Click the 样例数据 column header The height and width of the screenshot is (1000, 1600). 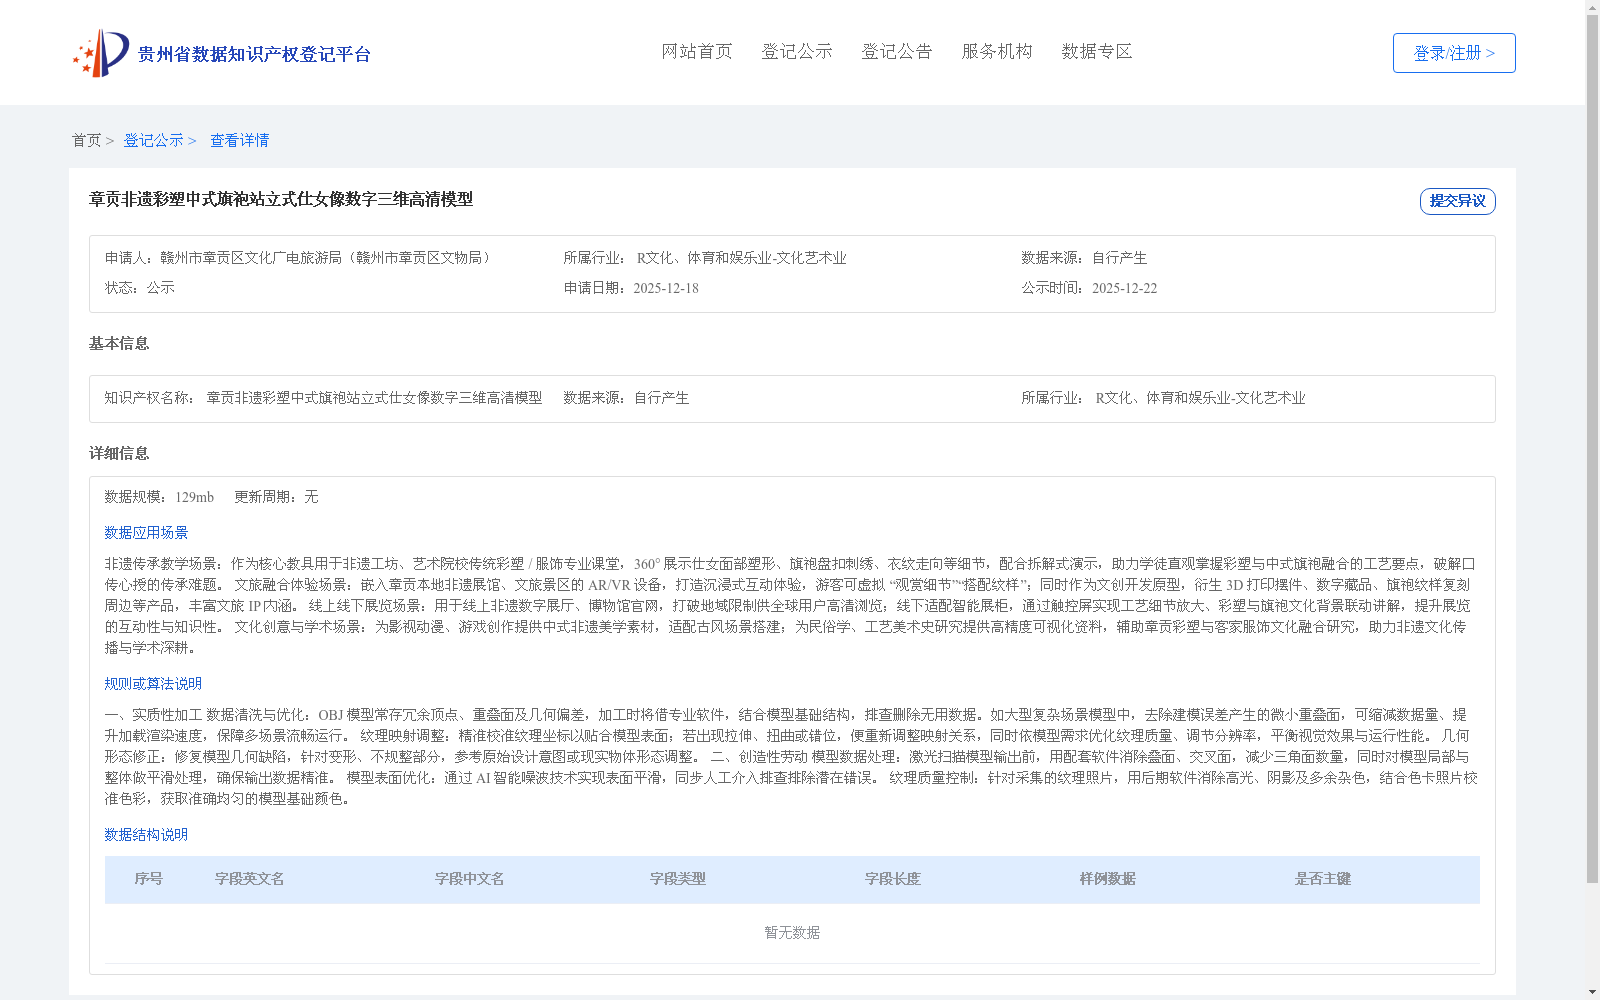[1108, 879]
